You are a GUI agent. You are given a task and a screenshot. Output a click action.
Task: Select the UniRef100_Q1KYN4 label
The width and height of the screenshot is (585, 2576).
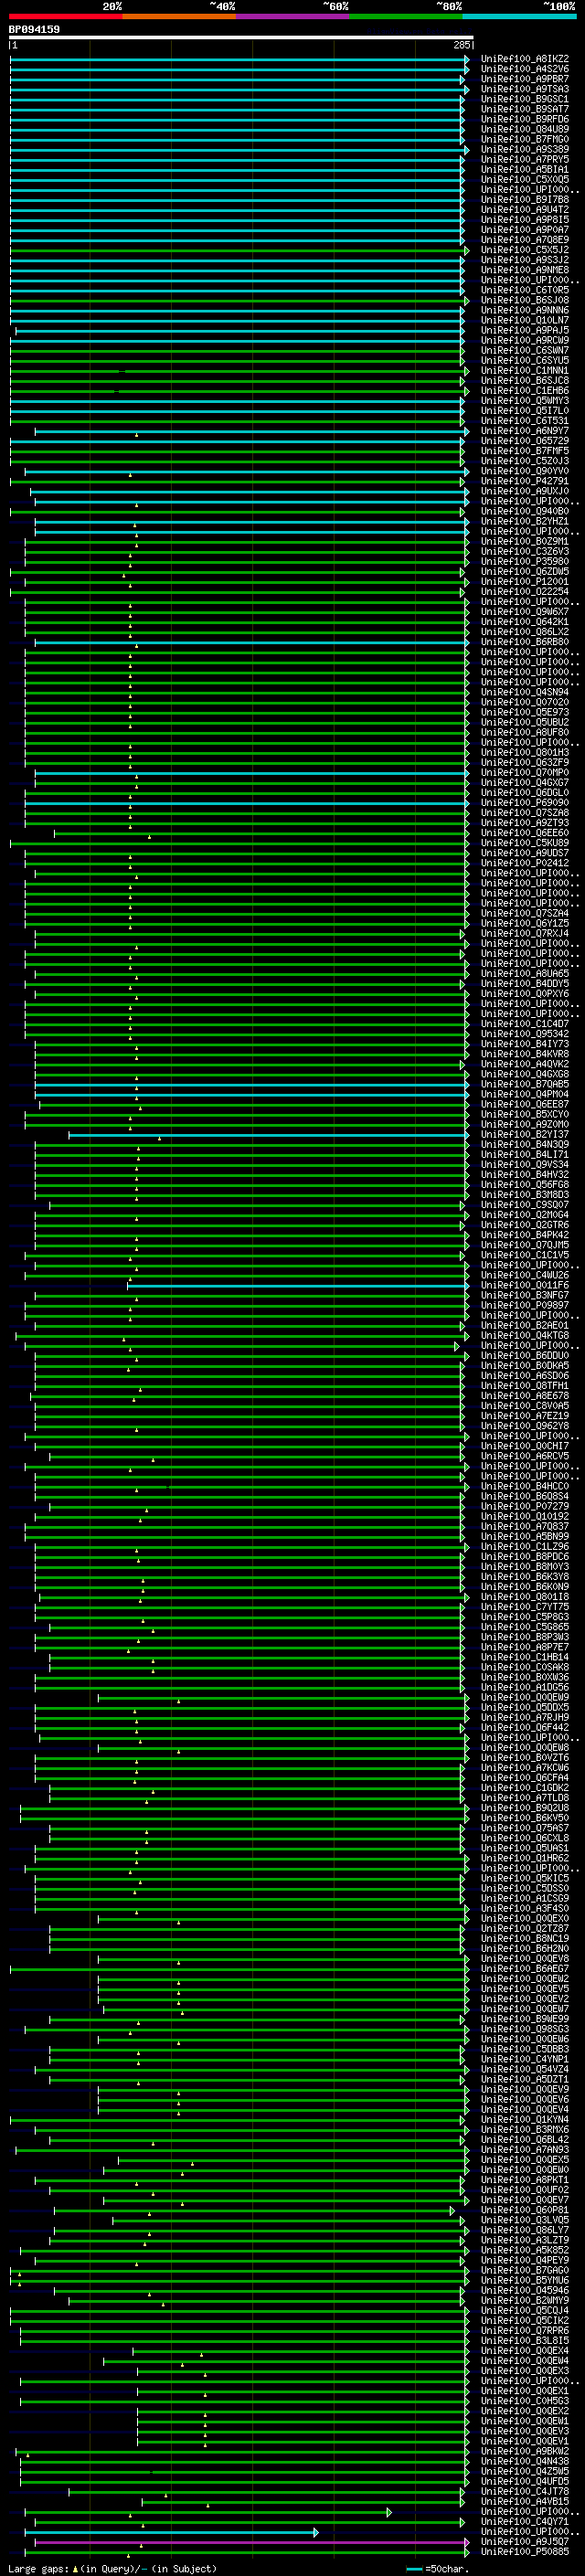(524, 2119)
